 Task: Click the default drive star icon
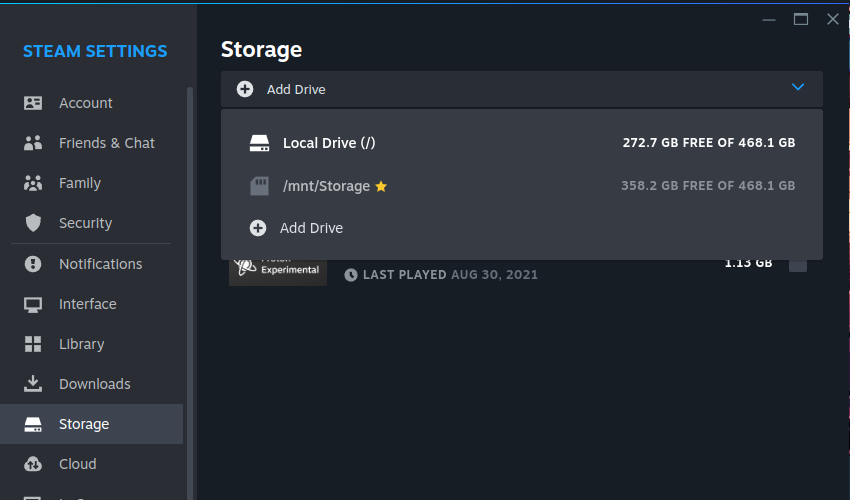pyautogui.click(x=381, y=186)
